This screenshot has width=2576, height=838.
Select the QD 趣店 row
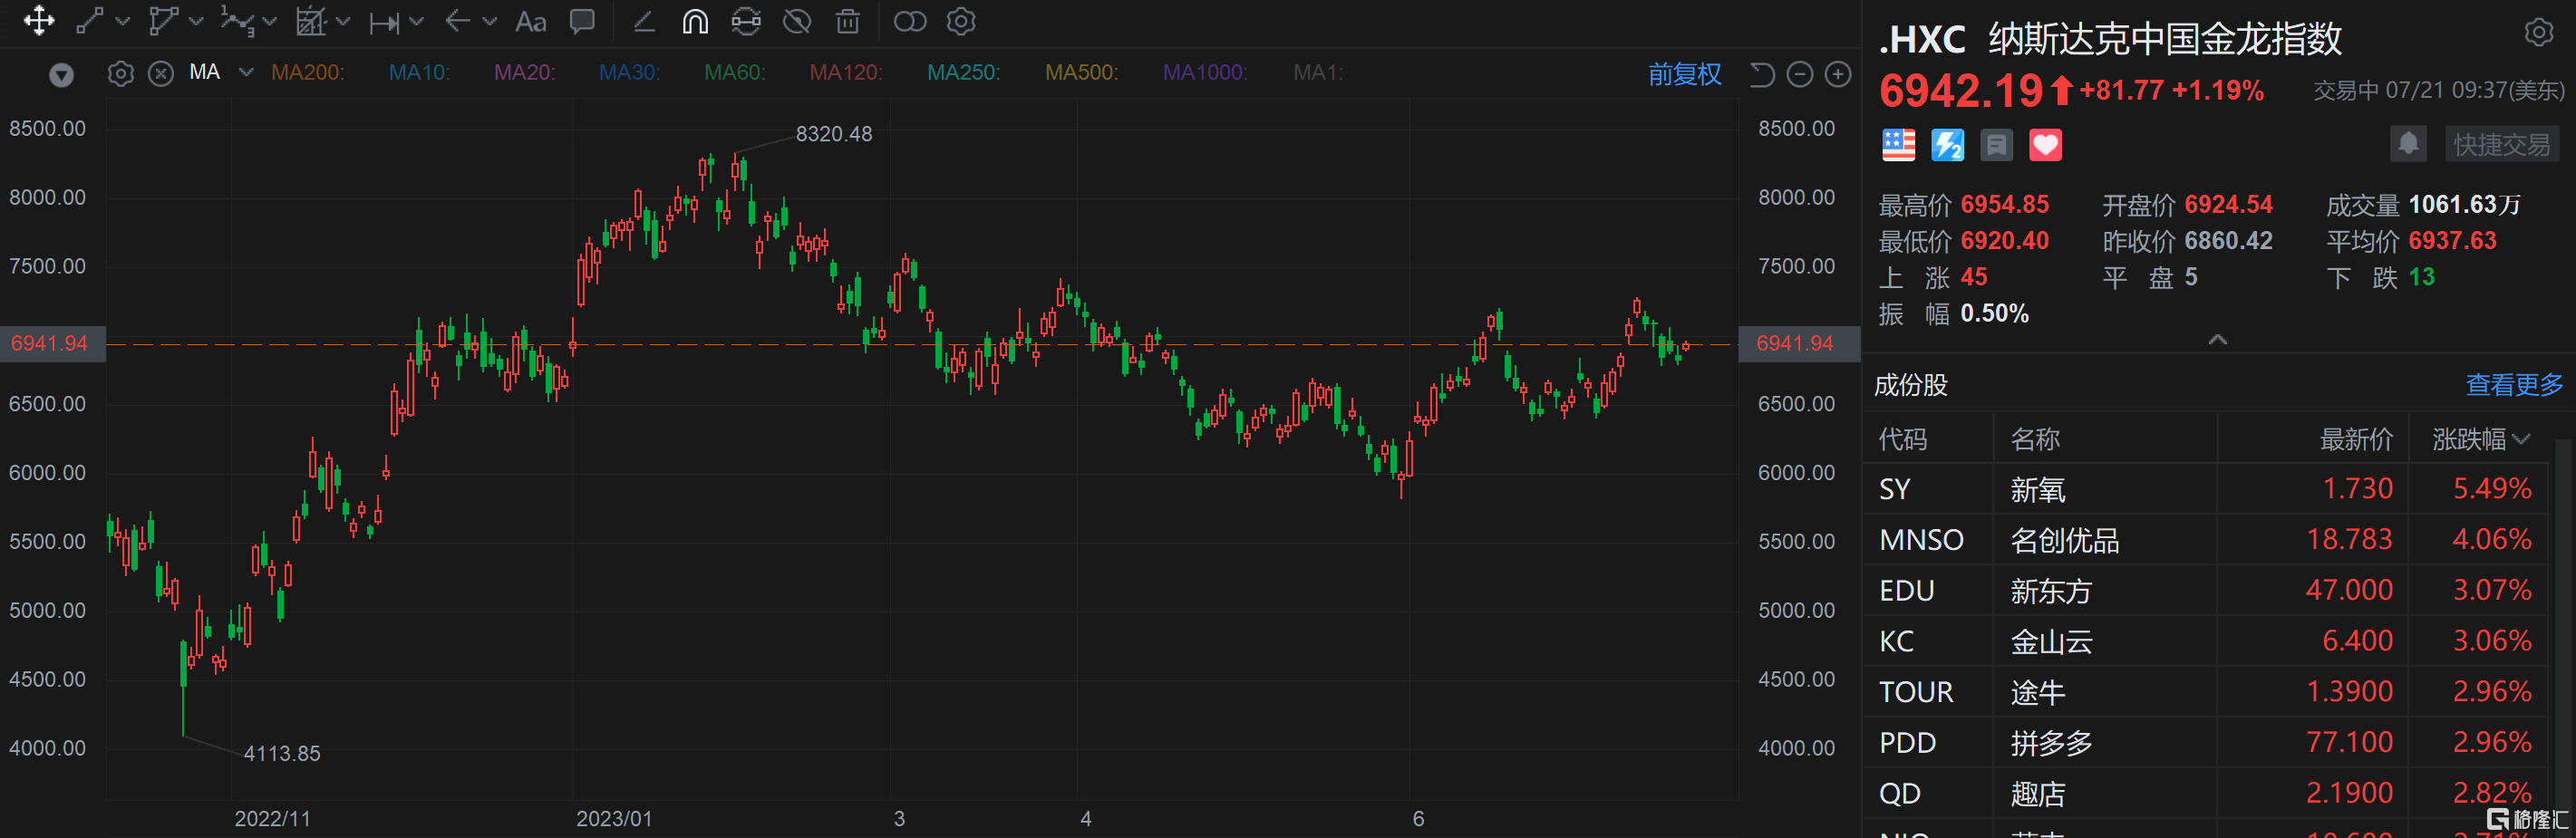[x=2205, y=793]
